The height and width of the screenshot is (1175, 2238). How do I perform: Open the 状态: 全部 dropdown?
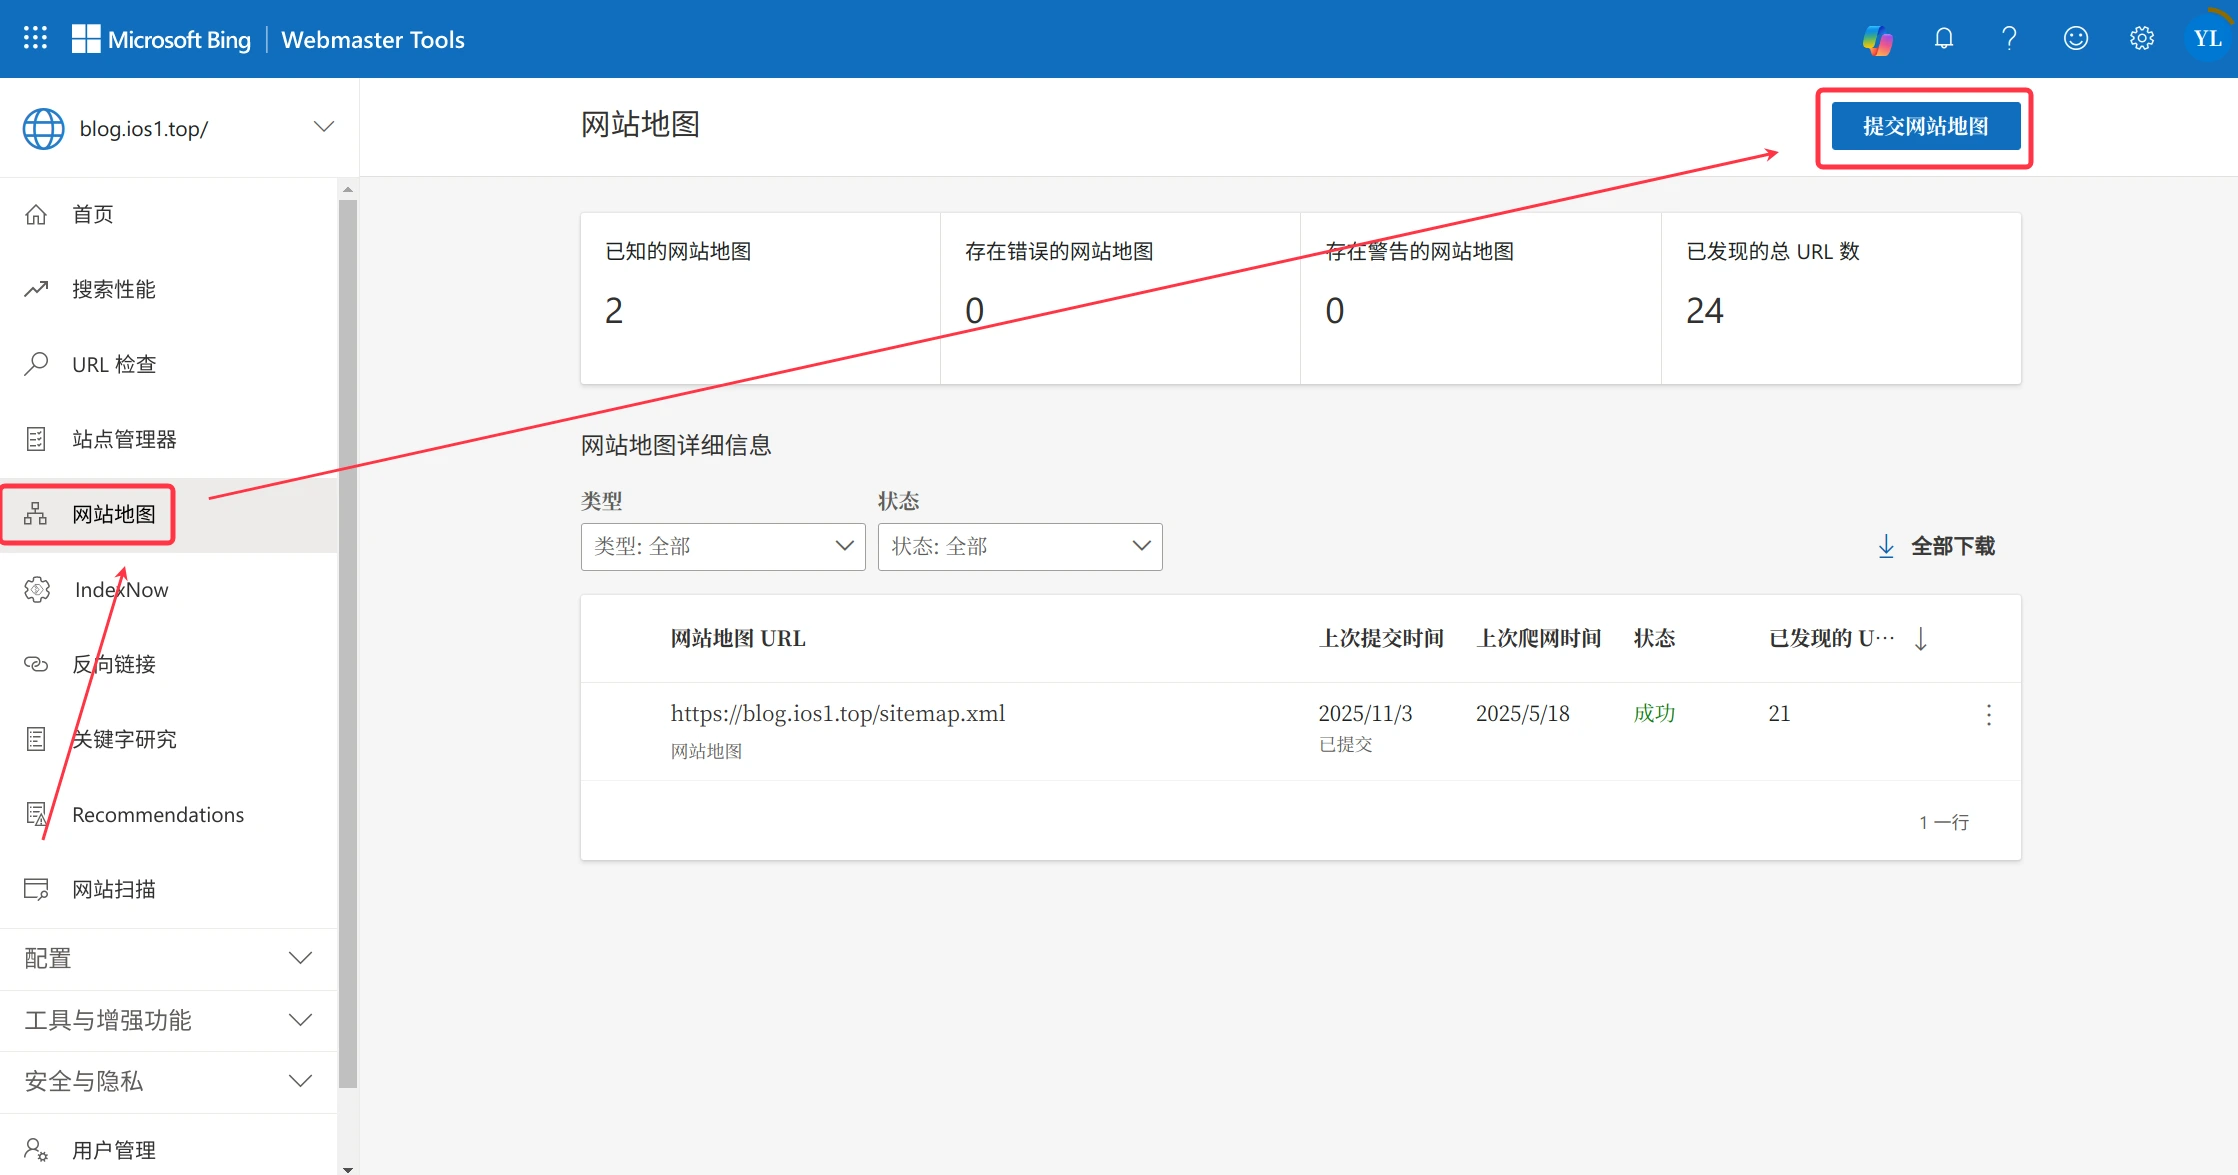[1019, 546]
